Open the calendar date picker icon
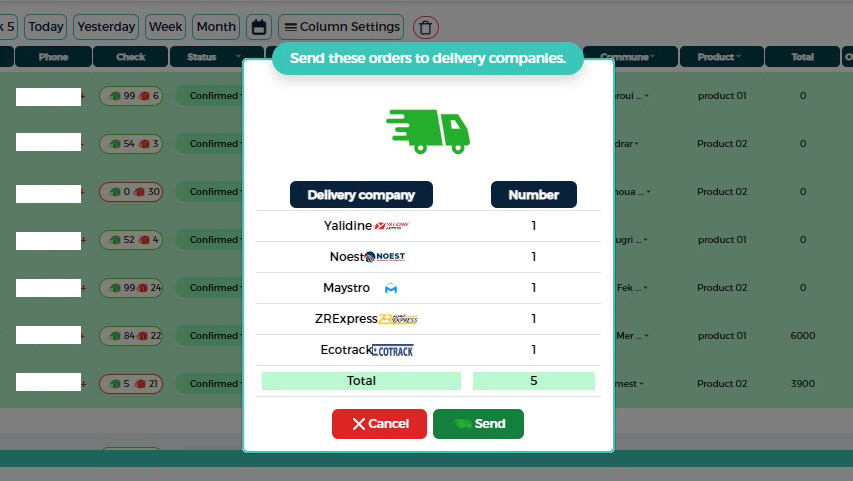Screen dimensions: 853x481 tap(259, 27)
